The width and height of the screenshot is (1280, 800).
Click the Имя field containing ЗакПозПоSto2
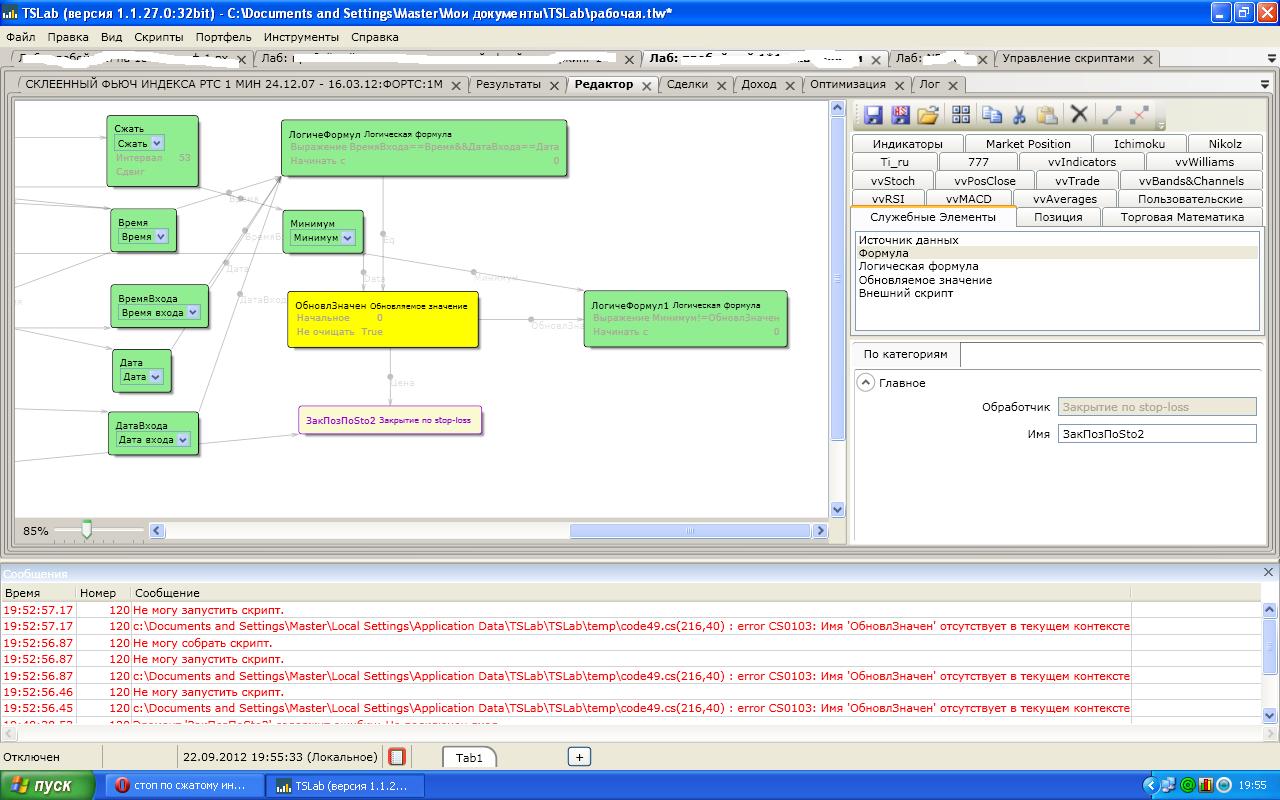tap(1156, 434)
